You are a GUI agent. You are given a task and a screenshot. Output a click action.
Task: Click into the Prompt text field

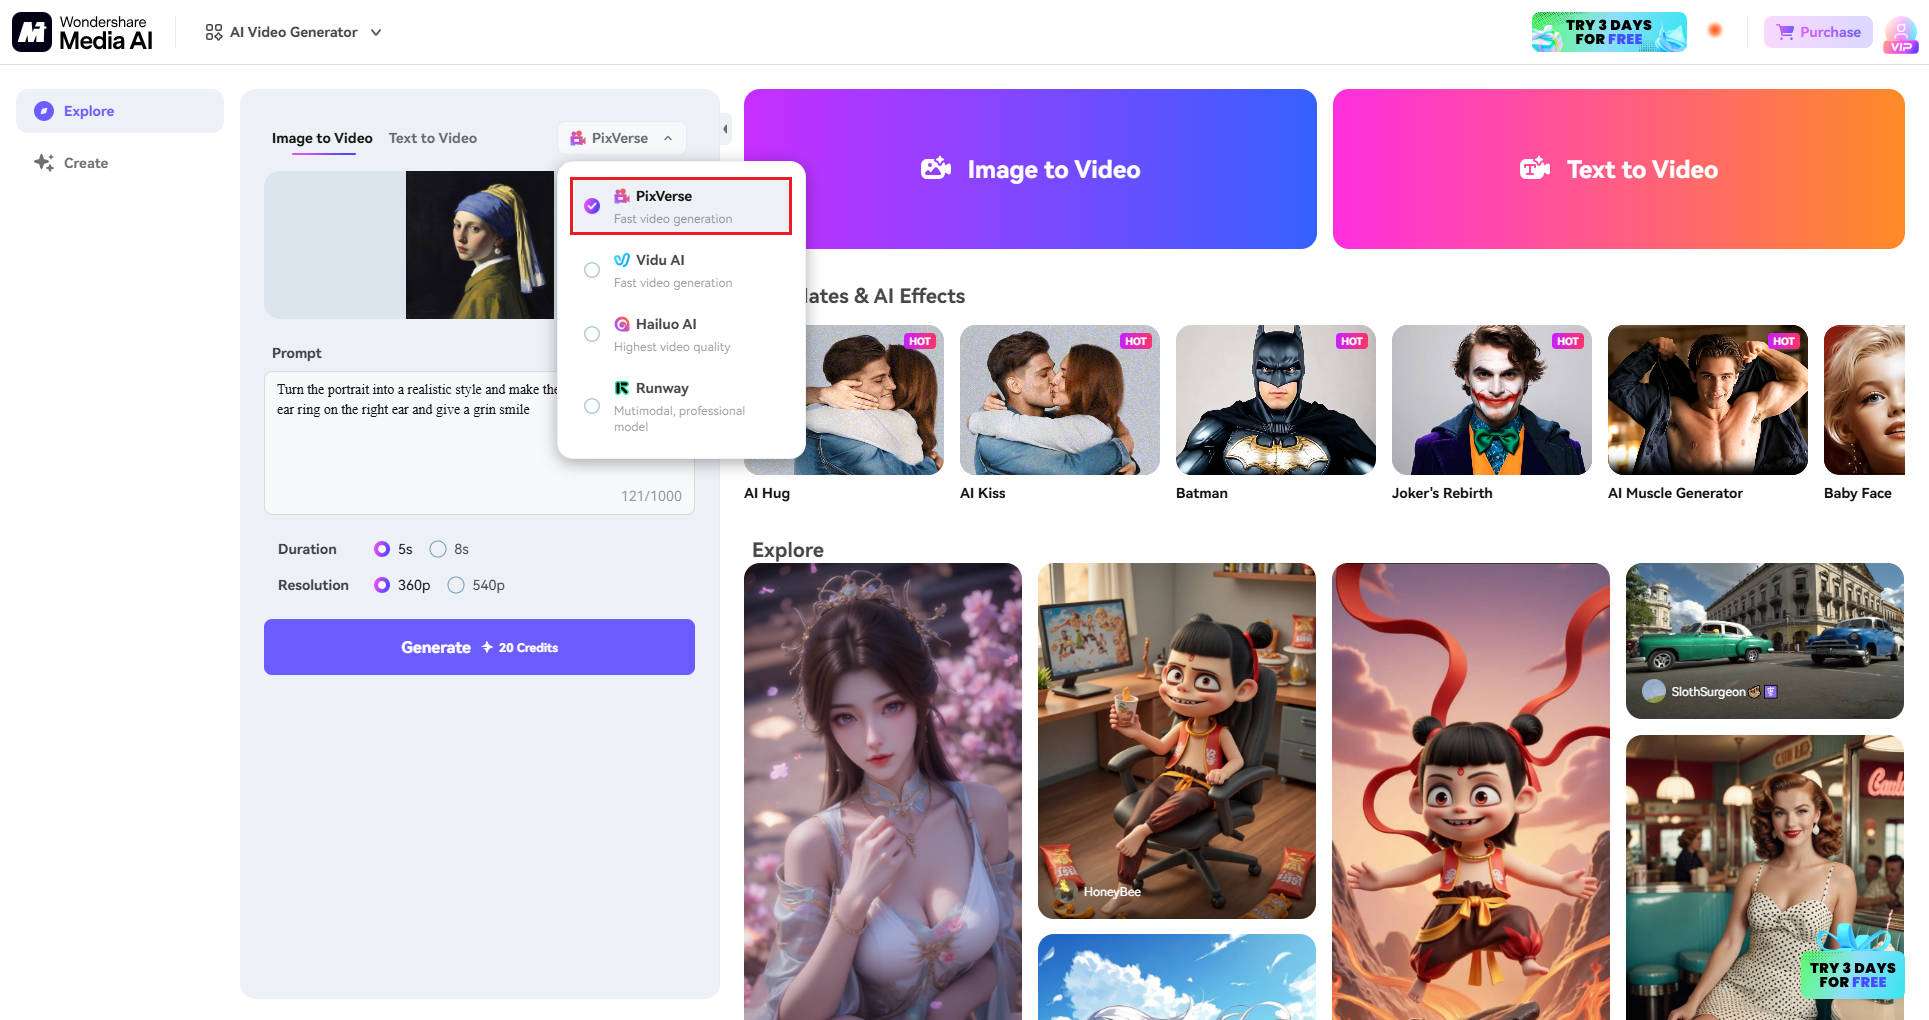click(479, 443)
